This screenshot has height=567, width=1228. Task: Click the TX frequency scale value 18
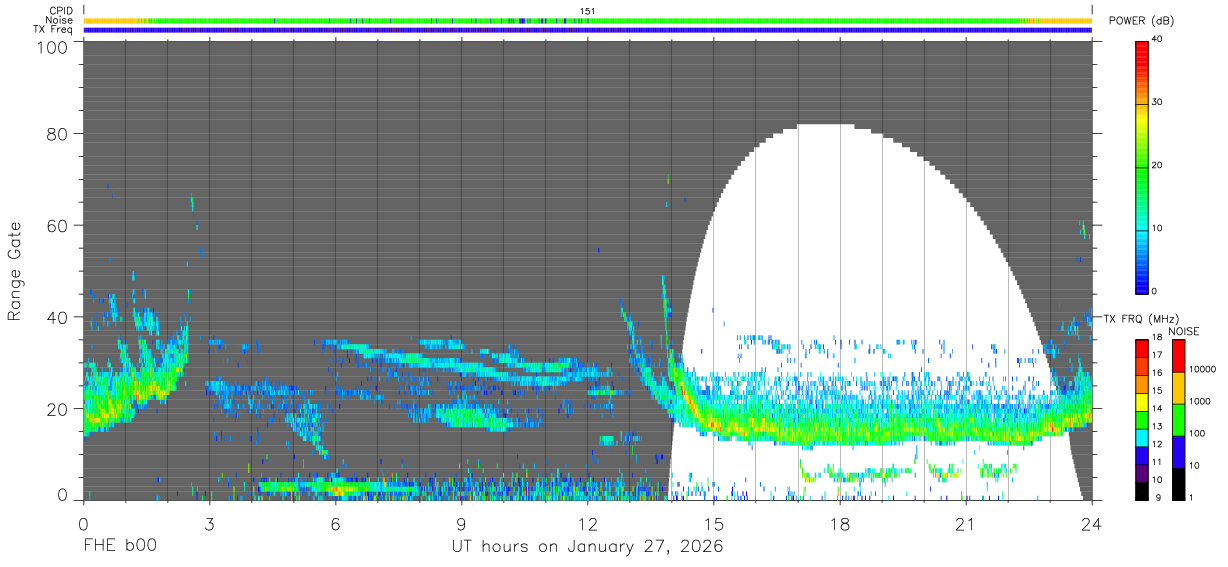1158,337
